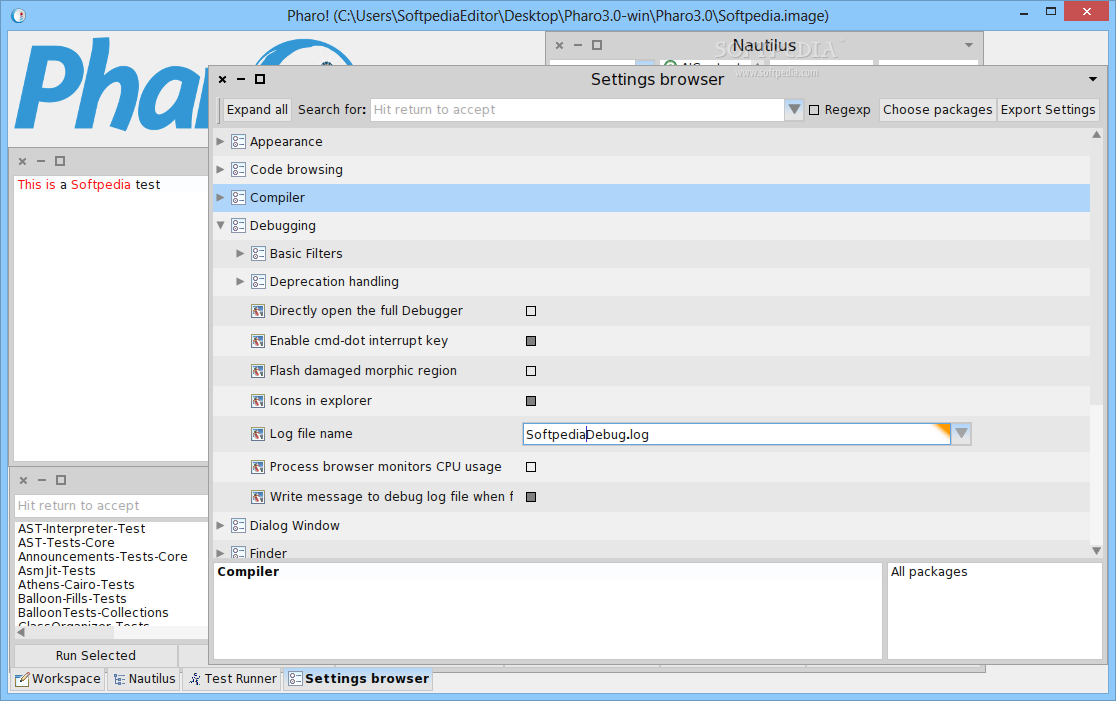Expand the Test Runner window with square icon
Screen dimensions: 1116x701
[x=60, y=480]
